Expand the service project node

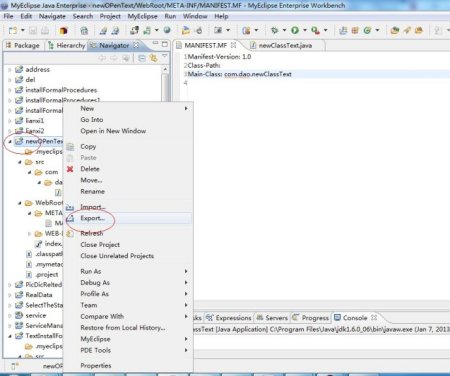10,315
